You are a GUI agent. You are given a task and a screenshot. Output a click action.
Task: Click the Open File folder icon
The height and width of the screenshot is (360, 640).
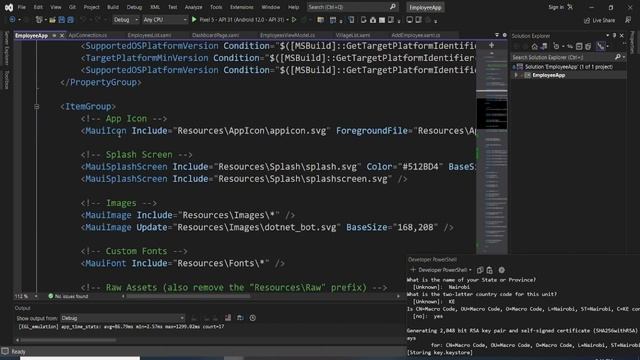click(52, 20)
